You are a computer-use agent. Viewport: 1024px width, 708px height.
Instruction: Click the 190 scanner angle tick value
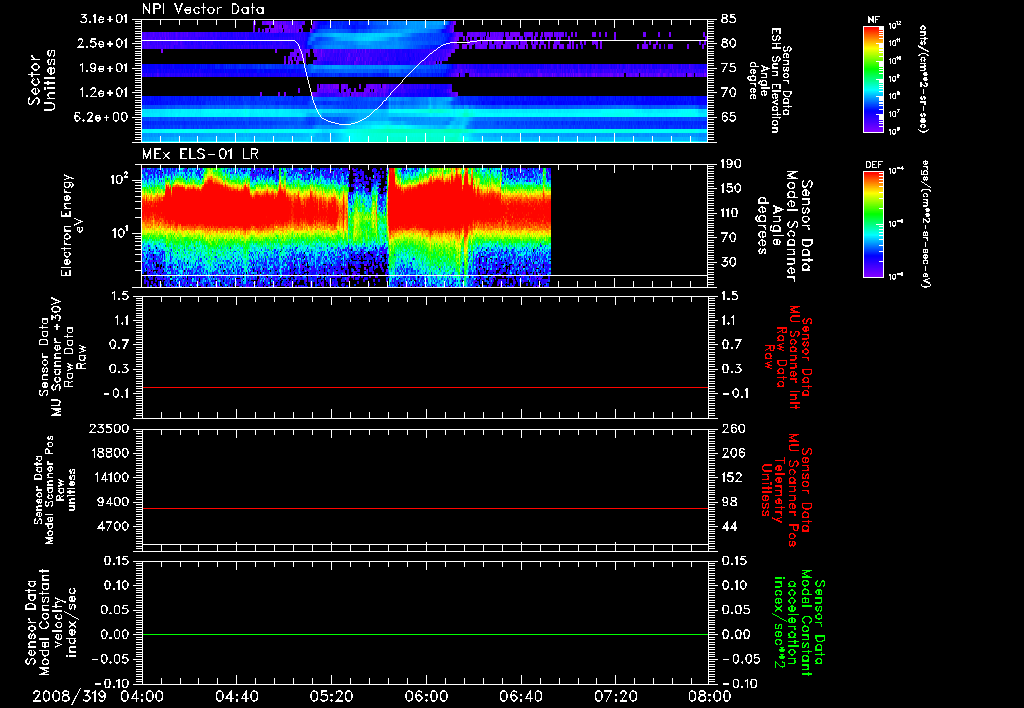click(731, 164)
